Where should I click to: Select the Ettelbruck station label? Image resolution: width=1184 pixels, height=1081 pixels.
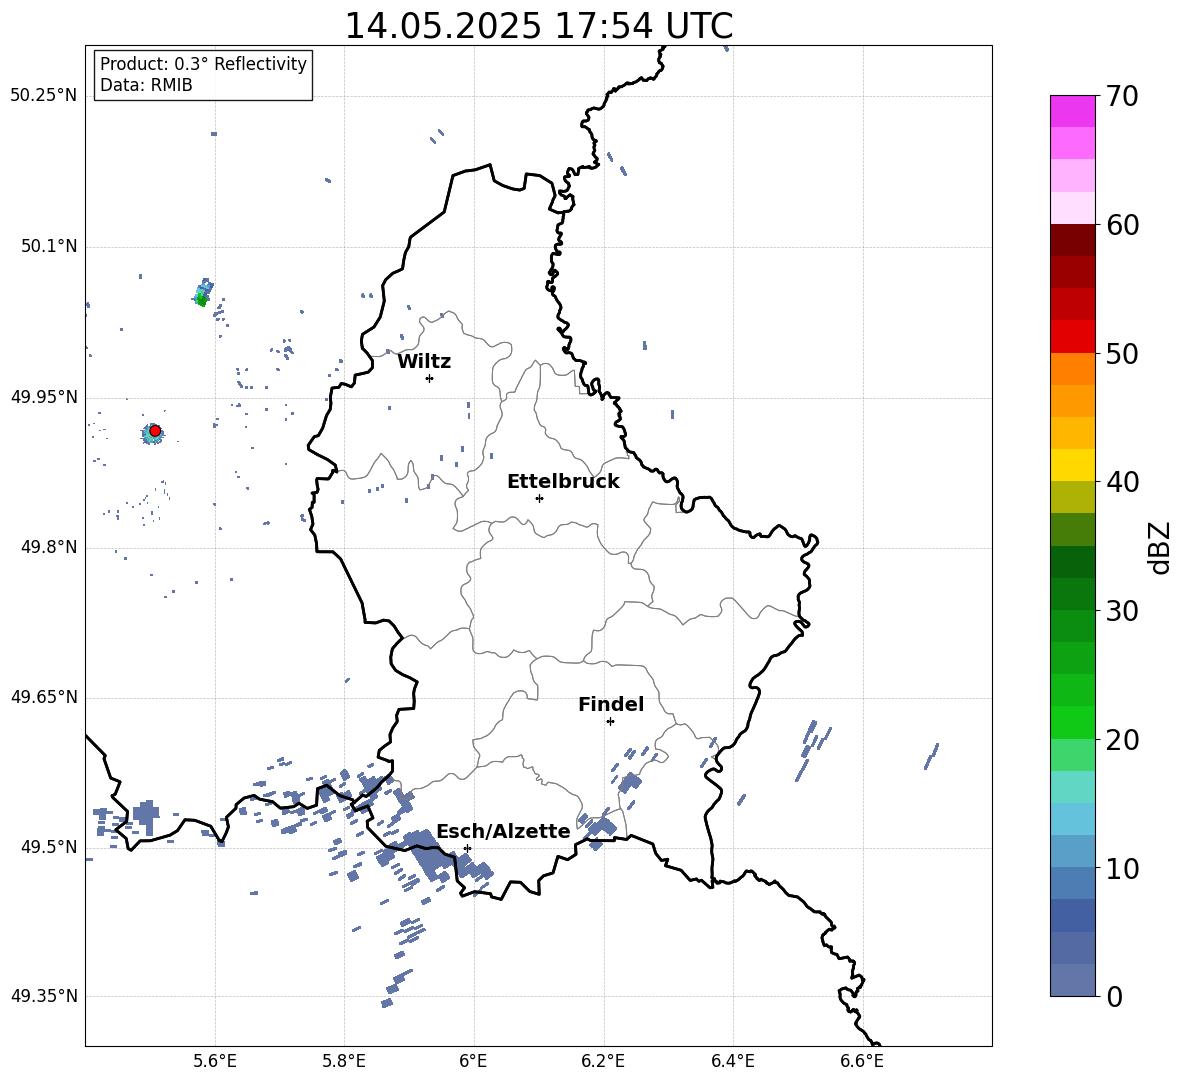563,482
